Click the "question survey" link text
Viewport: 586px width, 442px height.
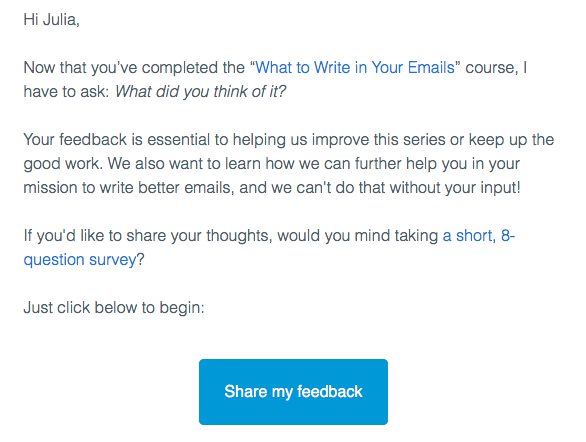click(x=80, y=260)
